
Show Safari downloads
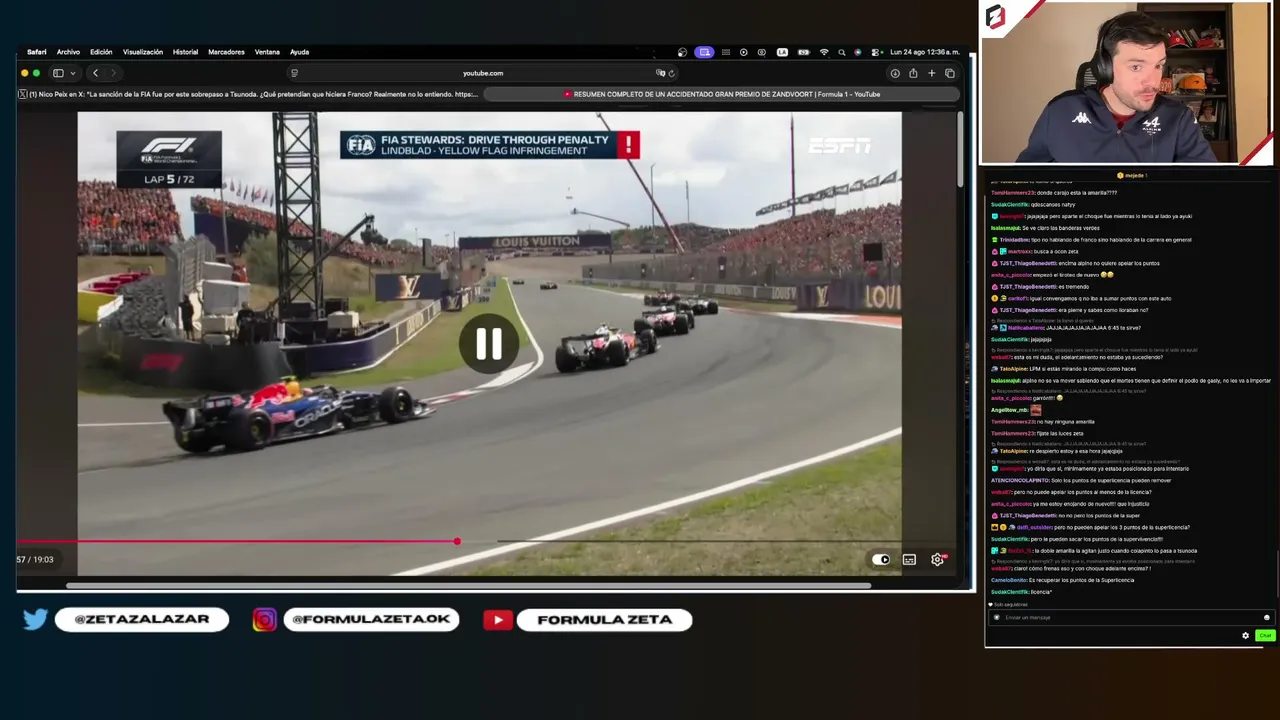[895, 73]
